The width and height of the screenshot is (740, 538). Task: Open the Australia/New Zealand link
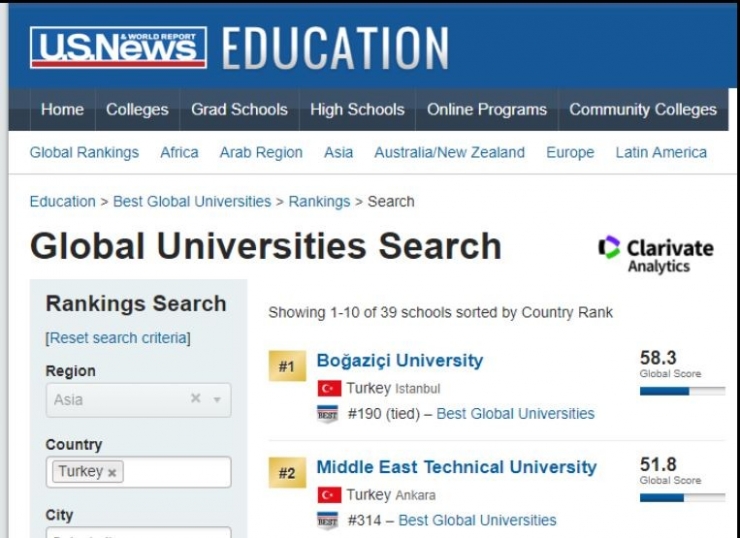coord(449,152)
